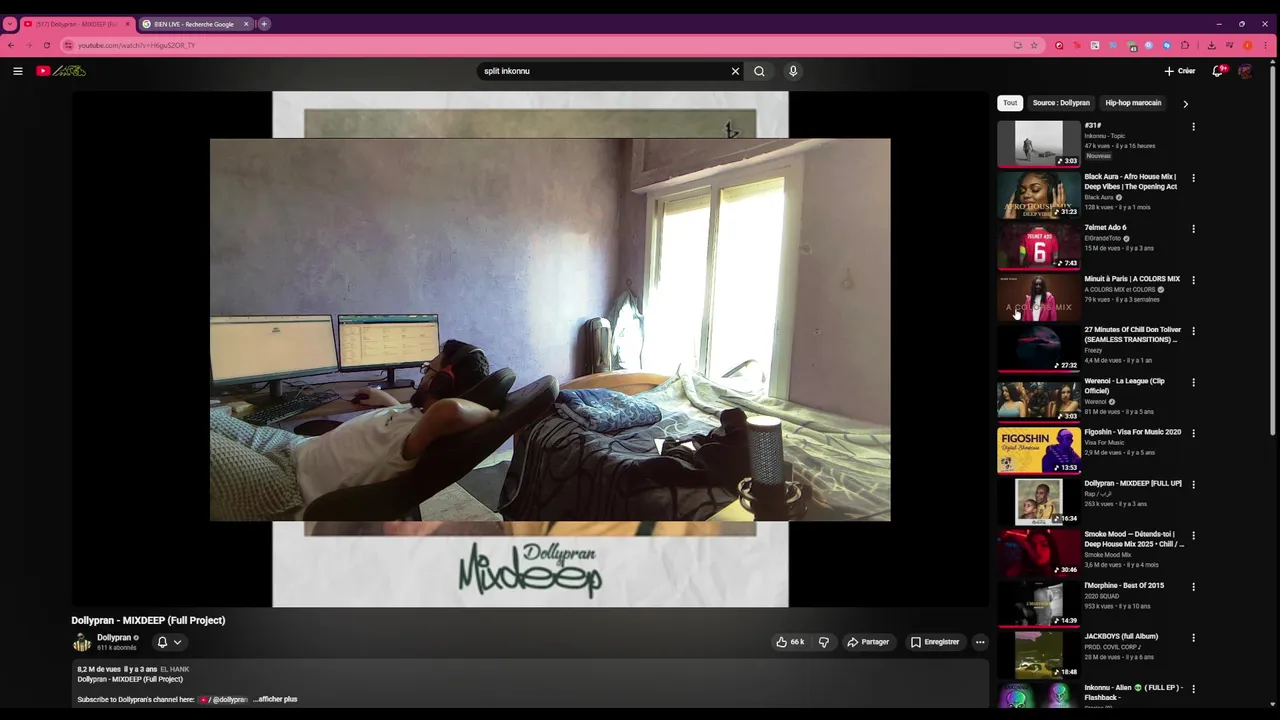Screen dimensions: 1280x720
Task: Open Chrome downloads icon
Action: point(1211,45)
